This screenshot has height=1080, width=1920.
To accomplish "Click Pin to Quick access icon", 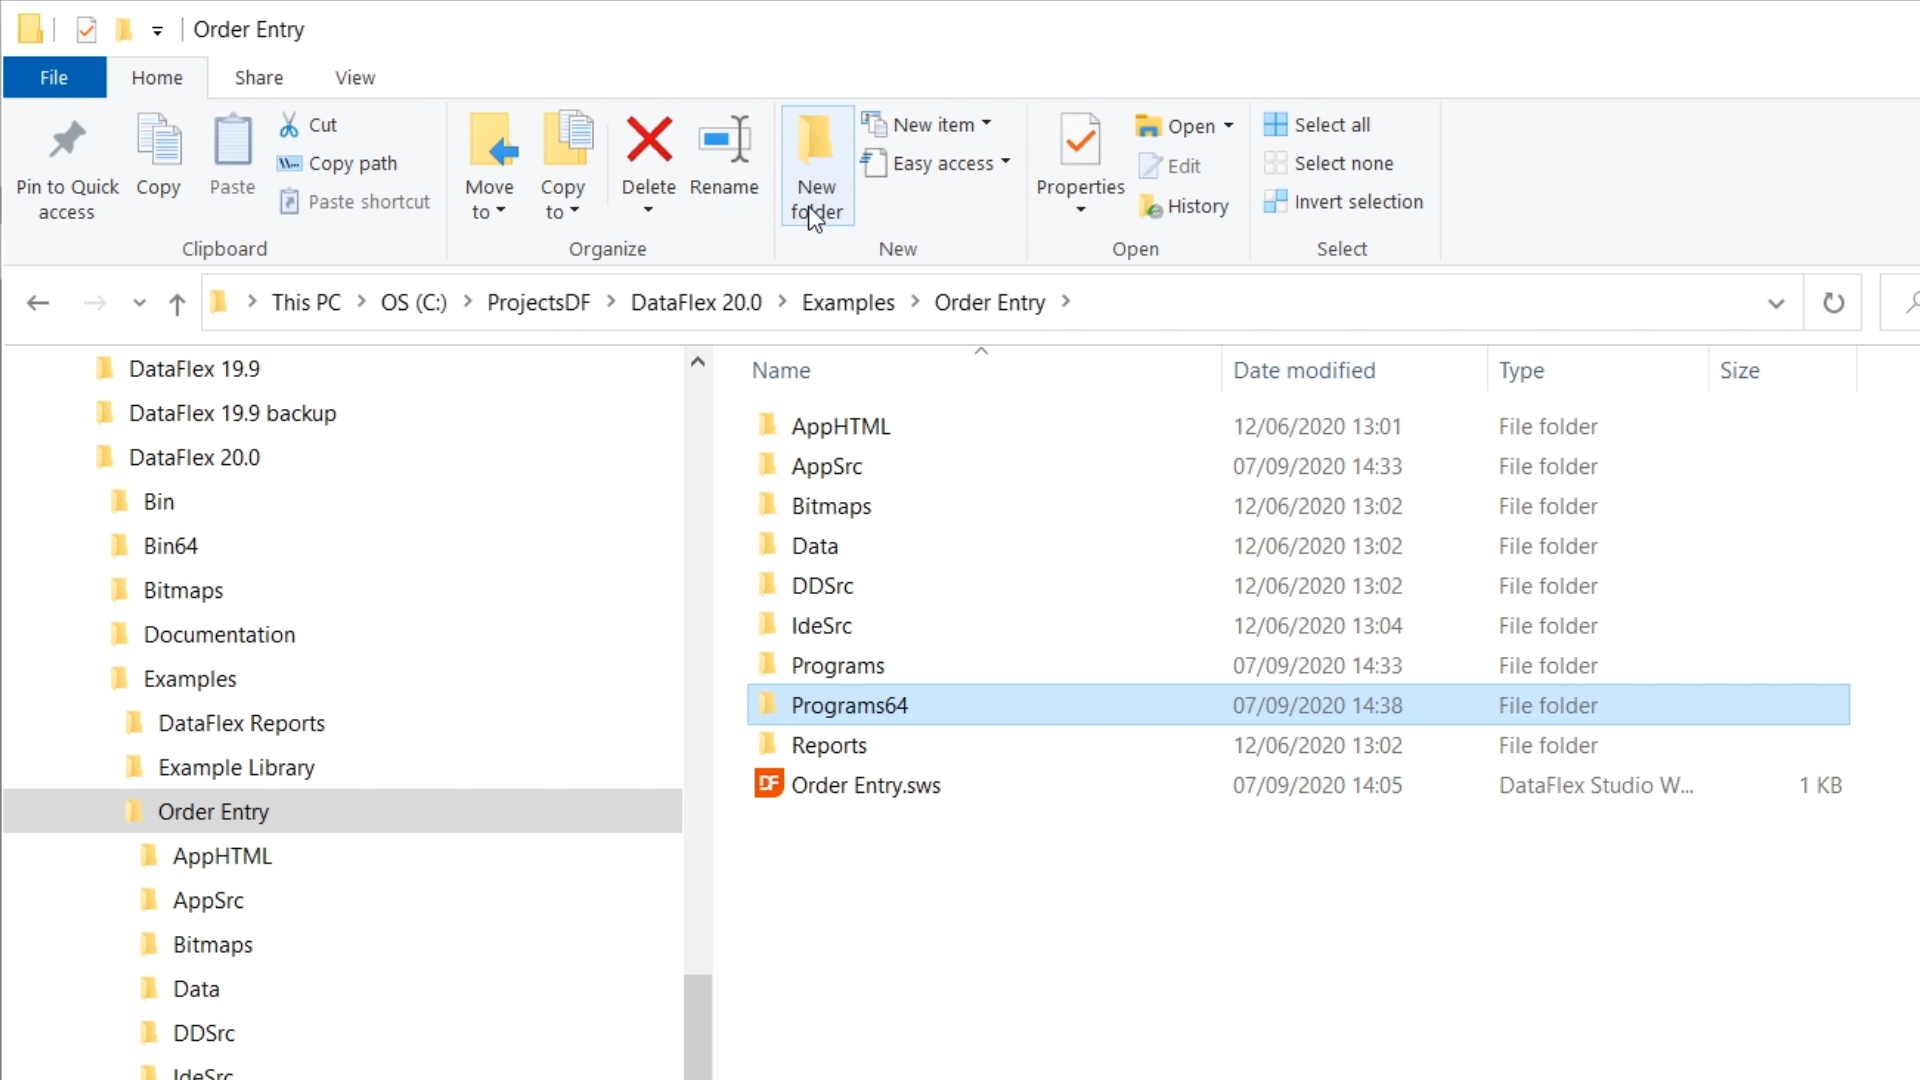I will [x=67, y=140].
